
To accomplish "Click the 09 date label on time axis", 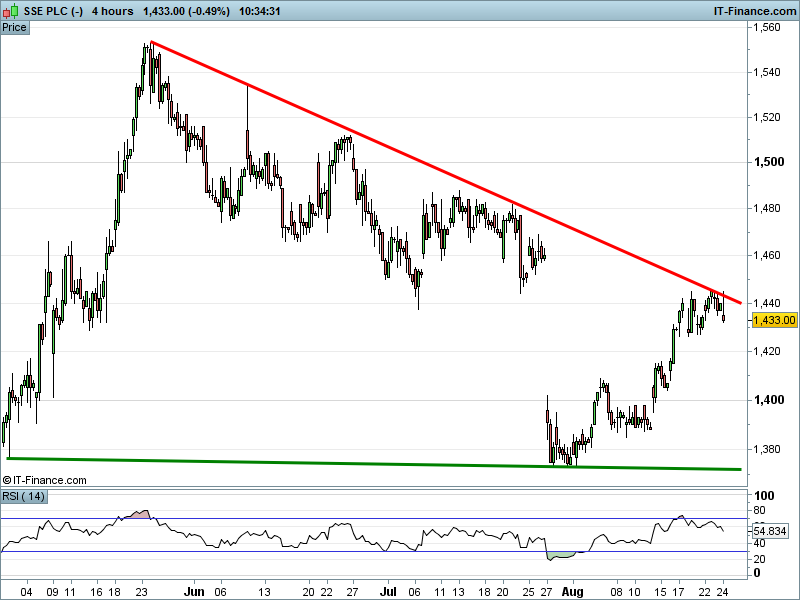I will click(52, 592).
